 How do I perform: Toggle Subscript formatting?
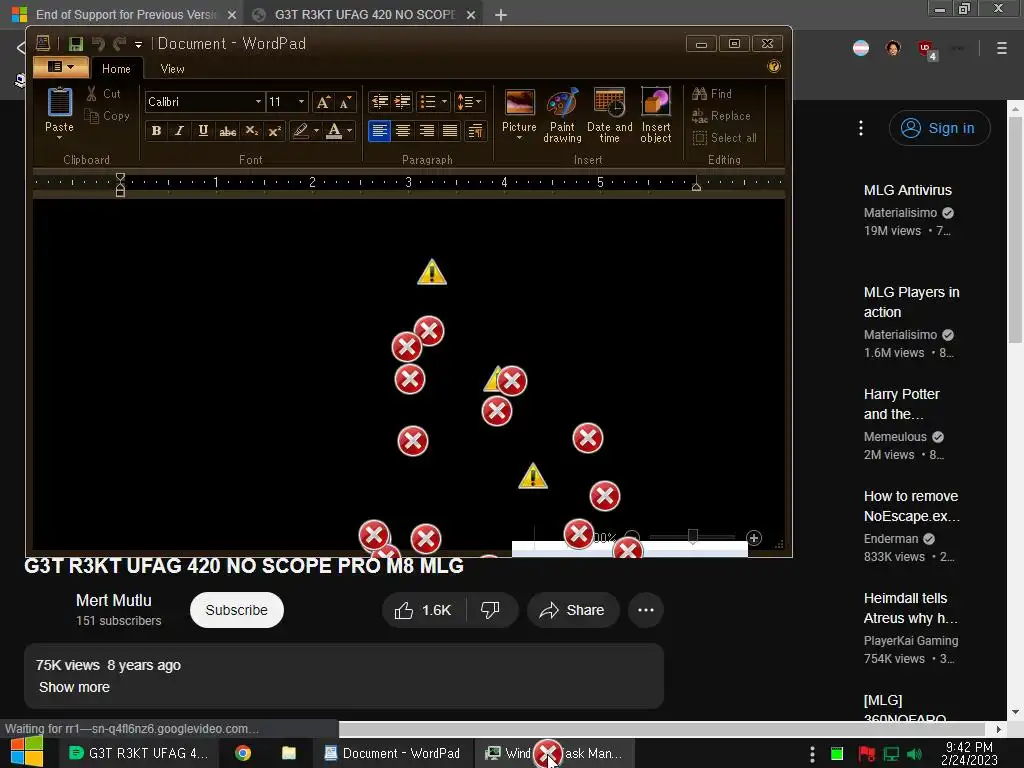251,131
